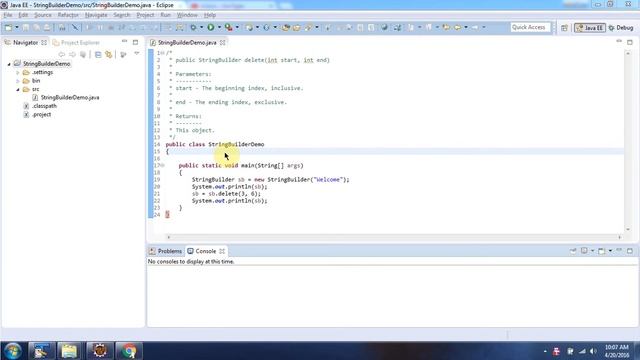Open the Navigate menu
Screen dimensions: 640x360
(x=96, y=15)
